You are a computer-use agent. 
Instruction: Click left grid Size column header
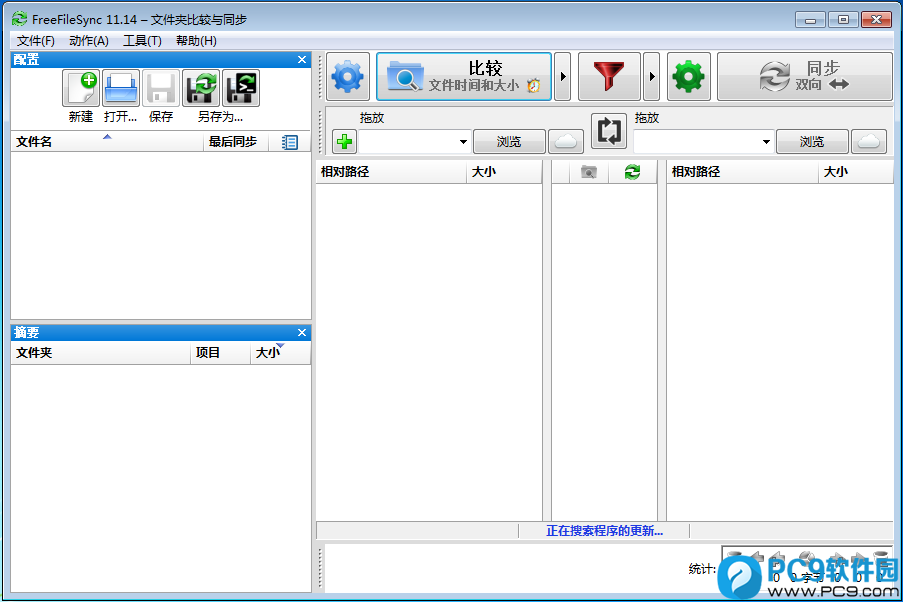[504, 172]
